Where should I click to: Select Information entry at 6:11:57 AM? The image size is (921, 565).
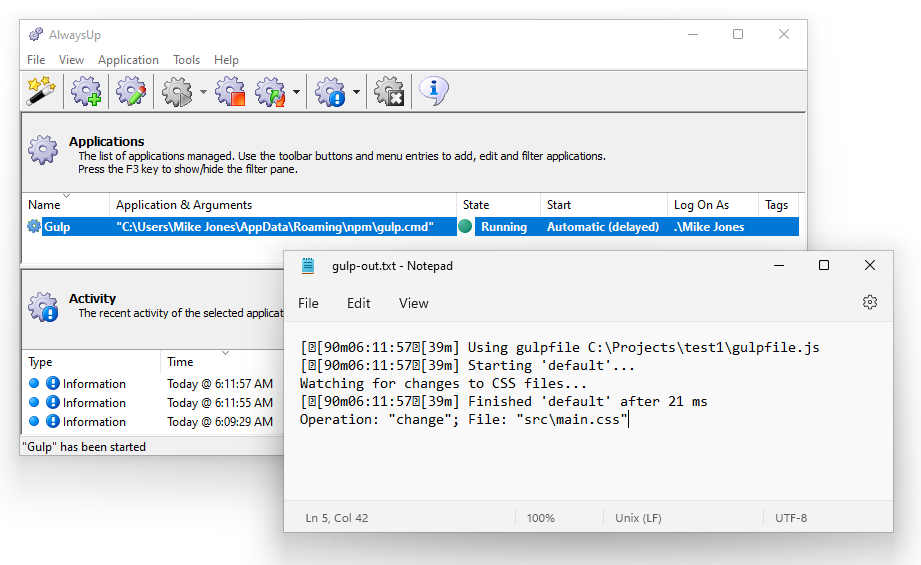(x=94, y=384)
